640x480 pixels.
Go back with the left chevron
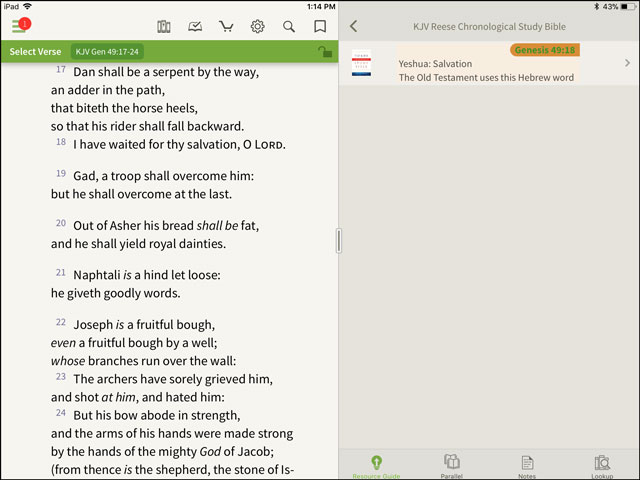(353, 27)
